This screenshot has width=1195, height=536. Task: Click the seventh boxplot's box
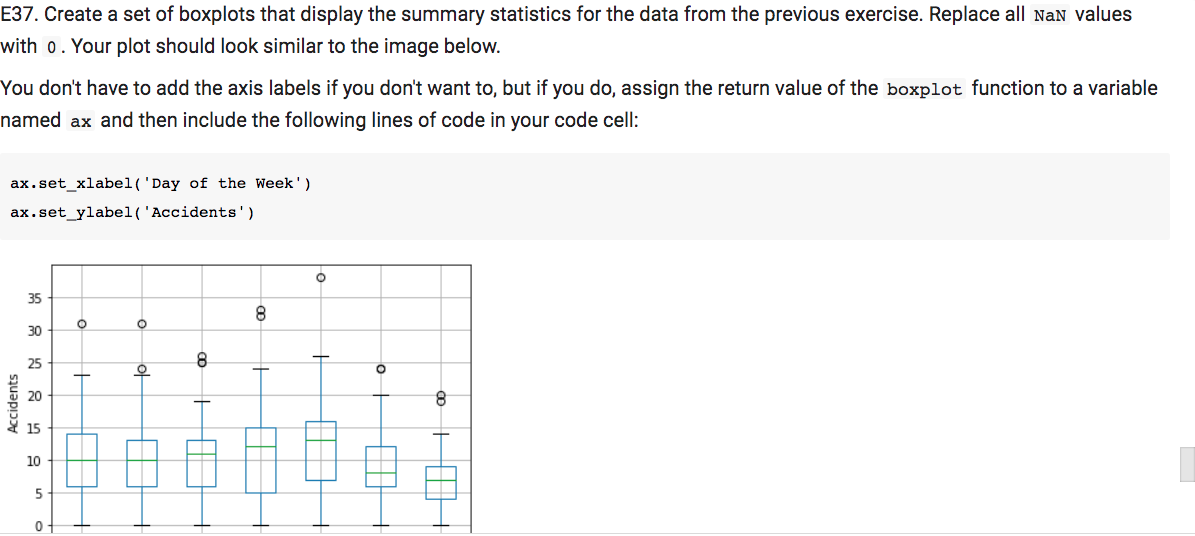[441, 483]
